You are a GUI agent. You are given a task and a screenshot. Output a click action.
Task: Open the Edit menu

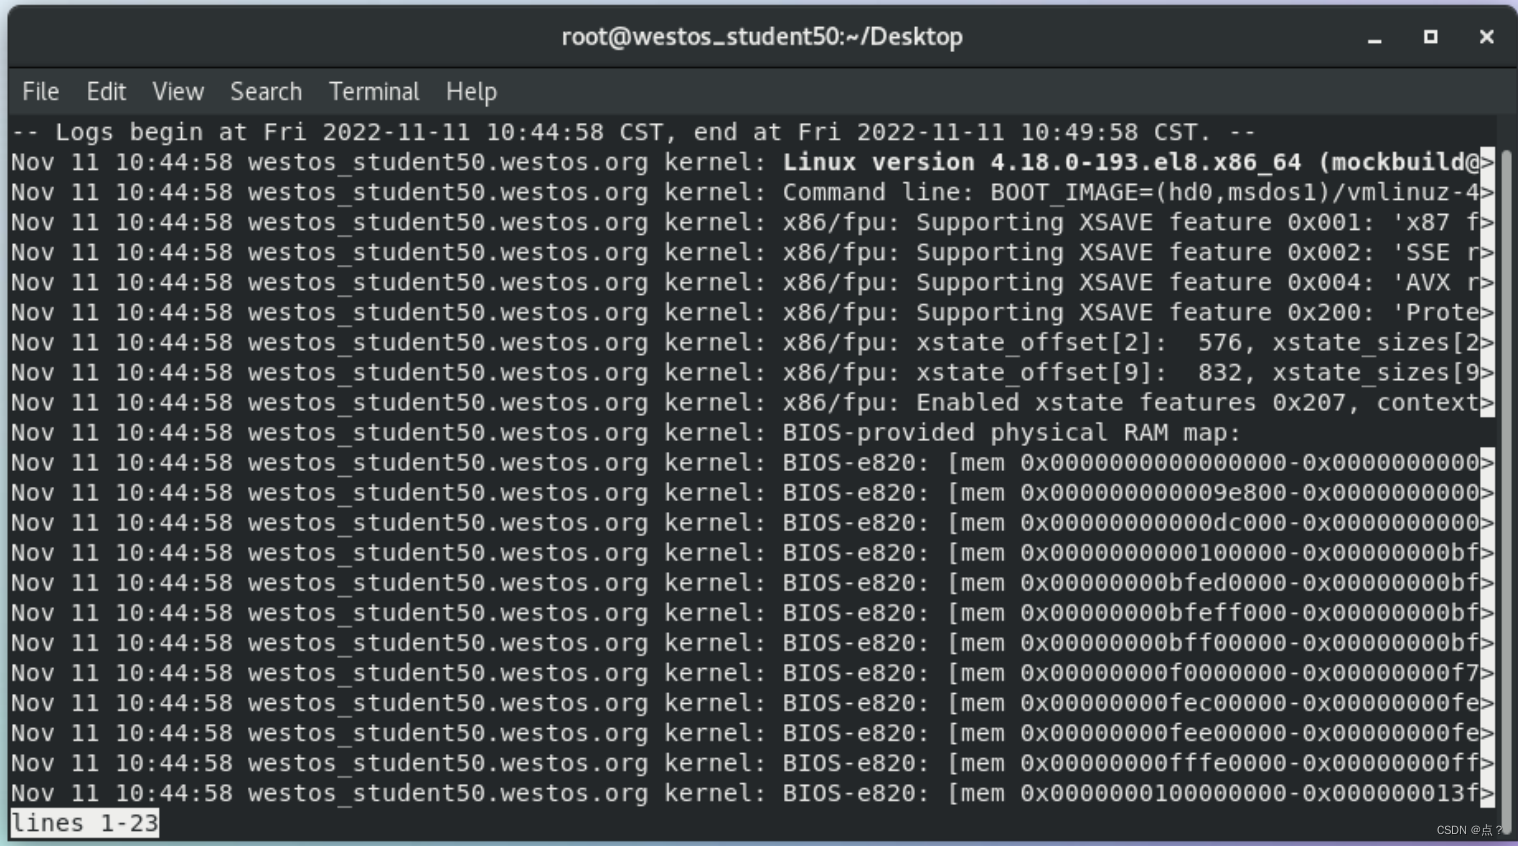106,92
